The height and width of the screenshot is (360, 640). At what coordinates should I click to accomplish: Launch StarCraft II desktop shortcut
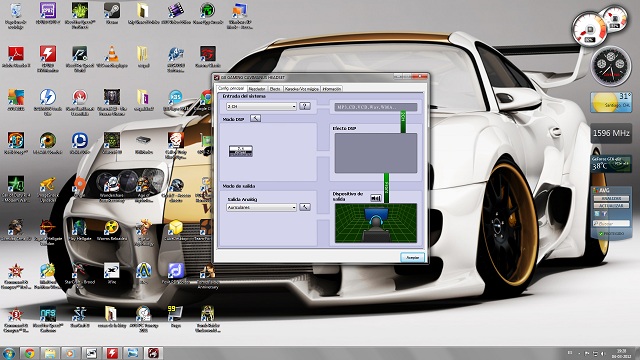click(x=79, y=317)
